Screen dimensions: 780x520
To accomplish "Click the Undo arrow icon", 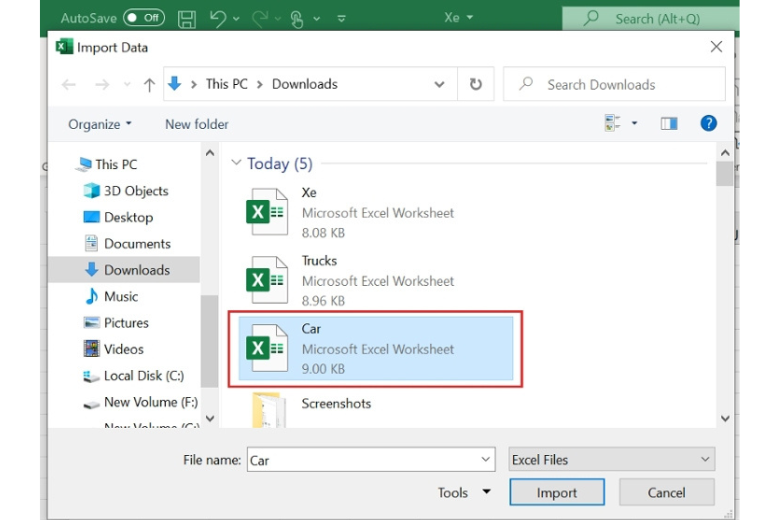I will (217, 18).
